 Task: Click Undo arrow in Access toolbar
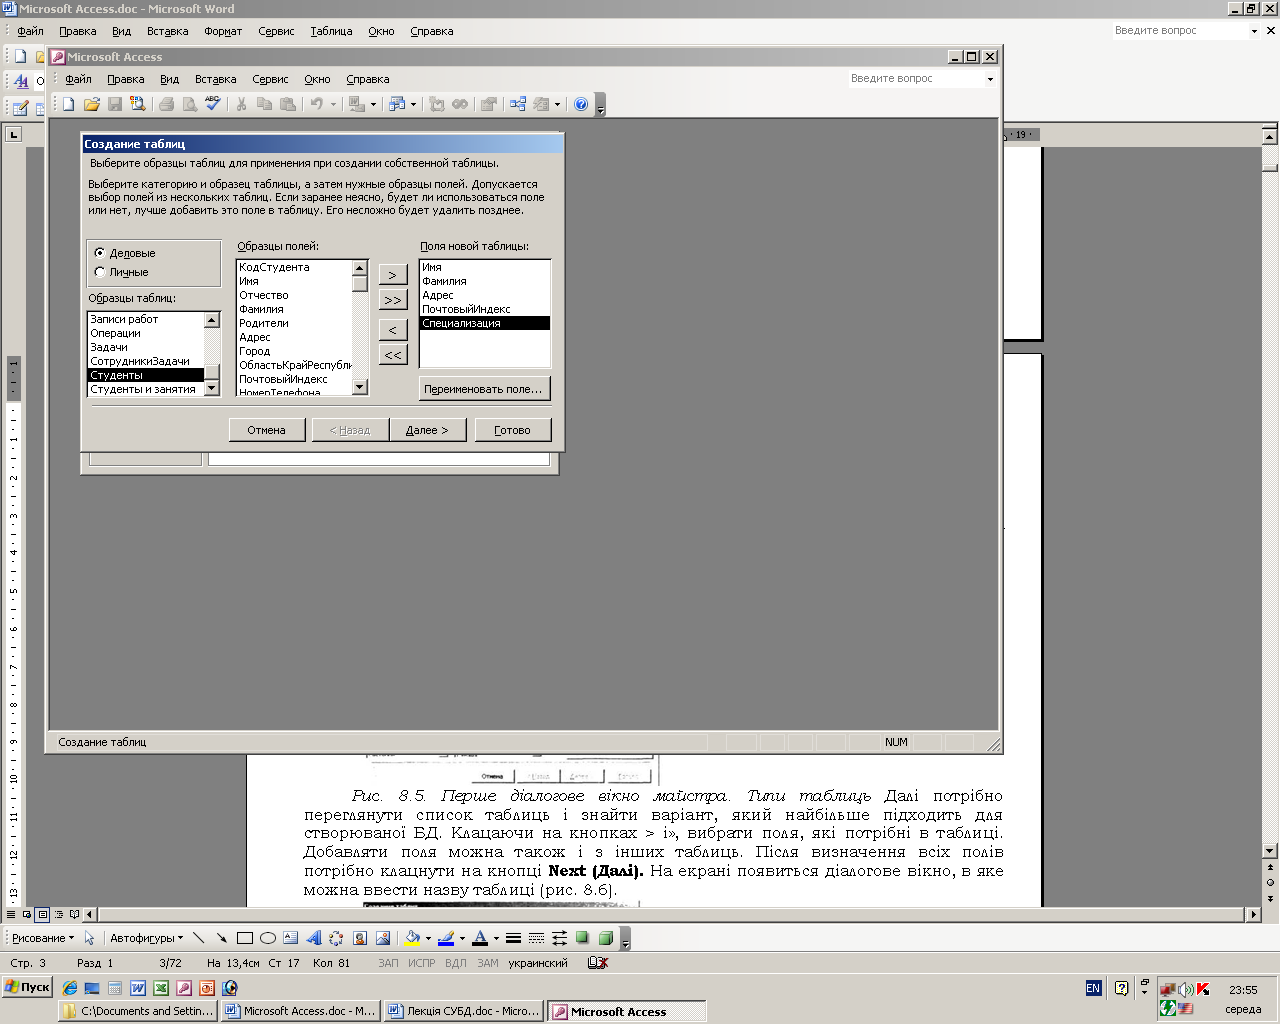316,104
